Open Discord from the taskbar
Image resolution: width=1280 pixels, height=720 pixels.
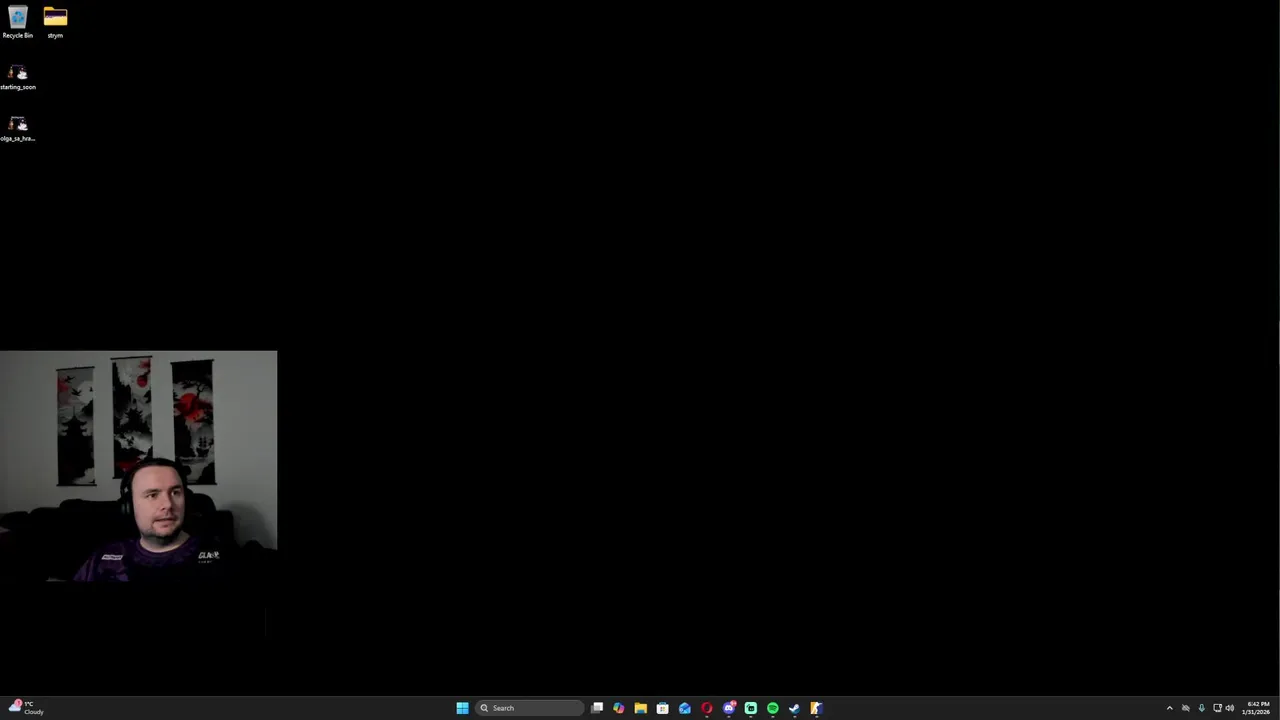tap(729, 708)
